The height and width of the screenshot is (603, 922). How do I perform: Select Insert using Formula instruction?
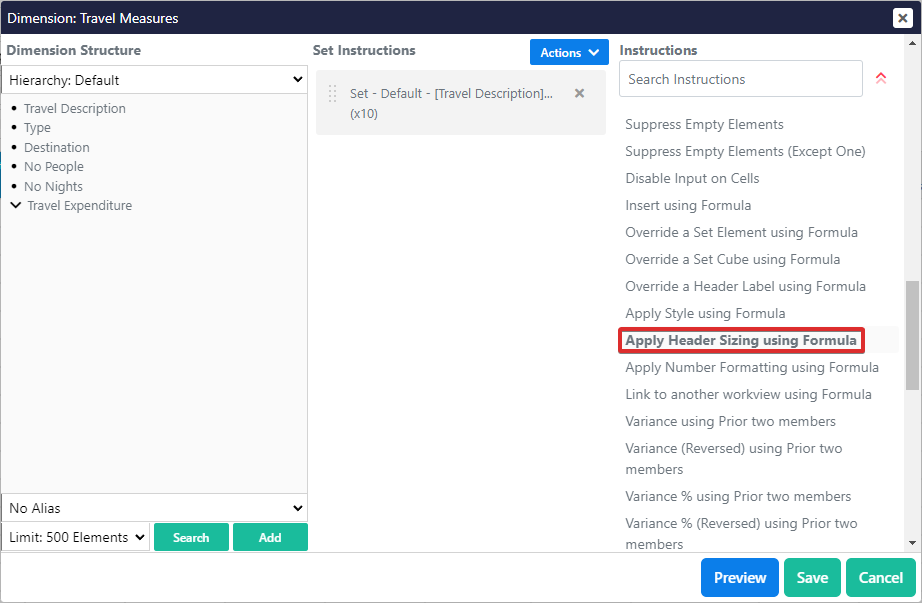(x=688, y=206)
